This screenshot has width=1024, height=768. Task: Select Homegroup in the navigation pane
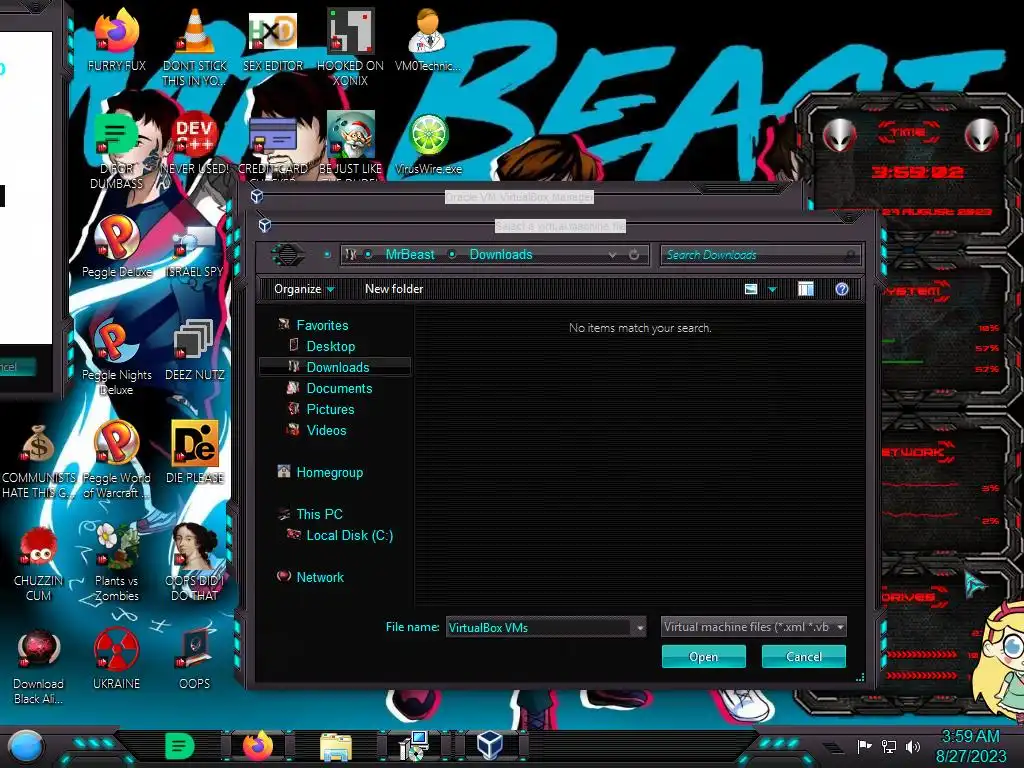(x=329, y=472)
